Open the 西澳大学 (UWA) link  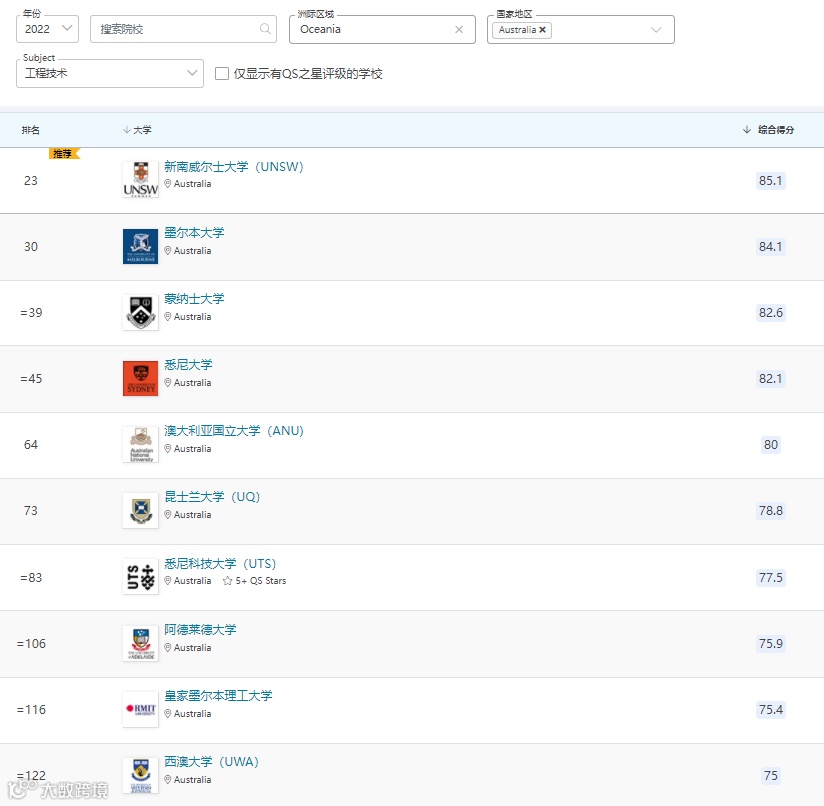point(211,762)
